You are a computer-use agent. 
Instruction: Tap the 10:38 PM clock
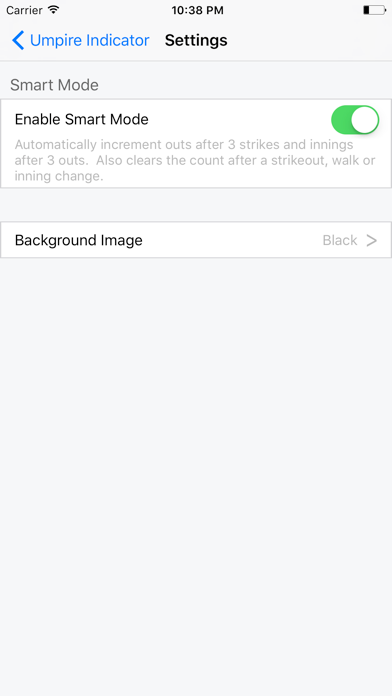click(197, 10)
